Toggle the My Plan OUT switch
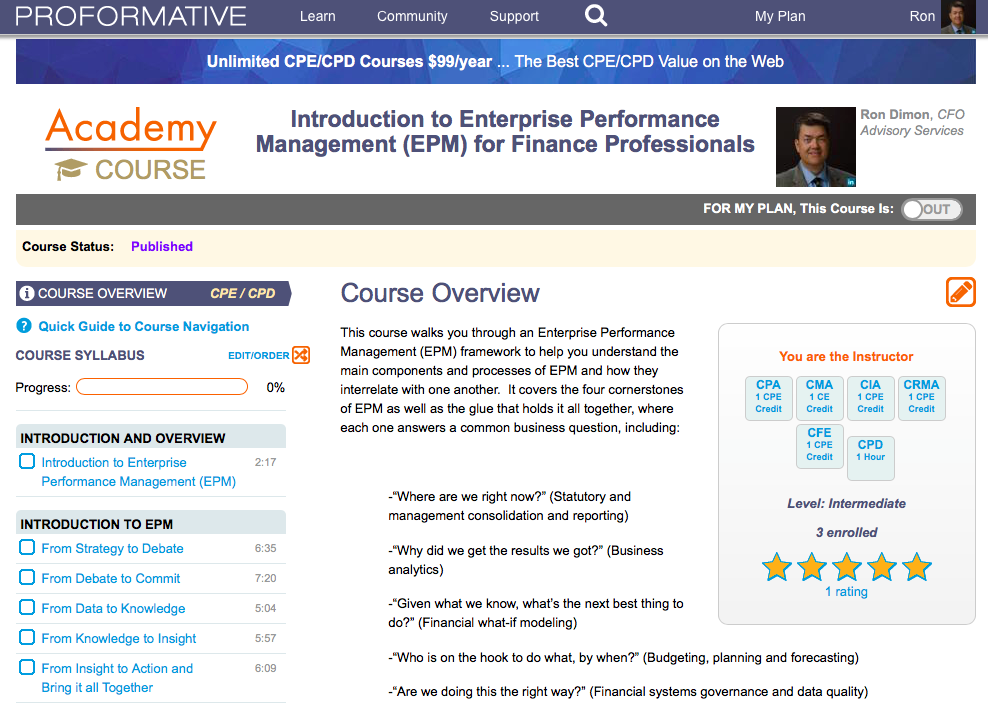The image size is (988, 707). (x=932, y=209)
